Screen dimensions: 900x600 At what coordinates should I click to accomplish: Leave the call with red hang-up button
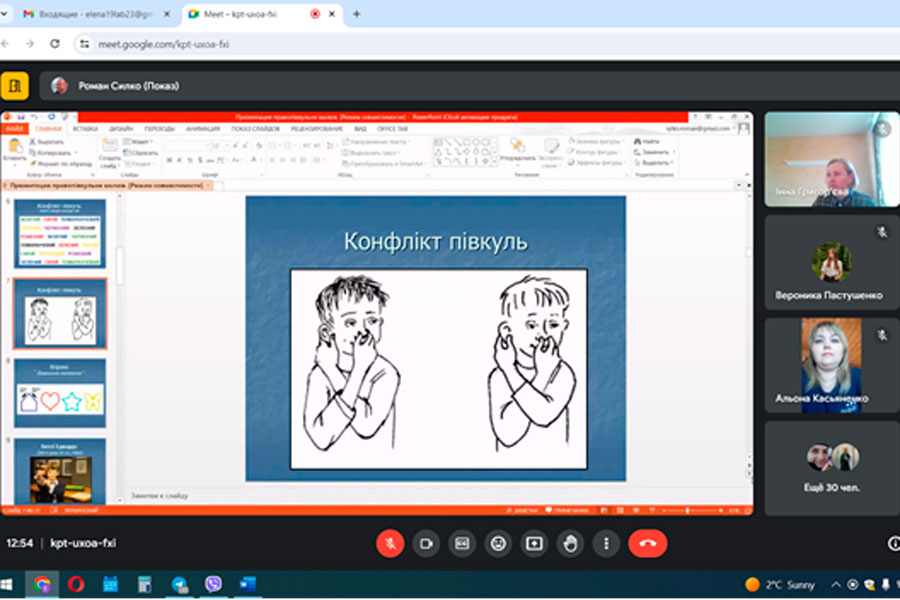(647, 543)
